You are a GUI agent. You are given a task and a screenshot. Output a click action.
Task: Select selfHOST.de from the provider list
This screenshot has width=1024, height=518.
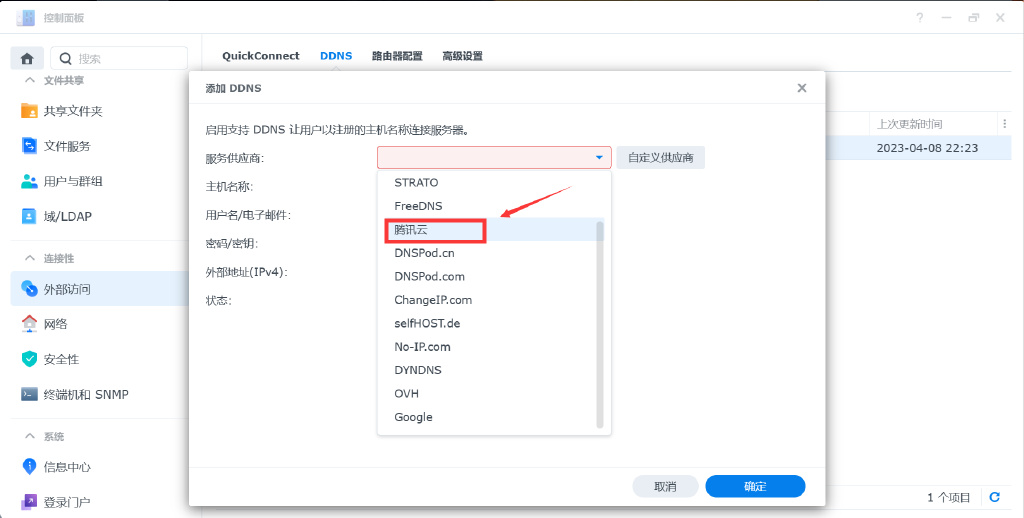[x=490, y=323]
